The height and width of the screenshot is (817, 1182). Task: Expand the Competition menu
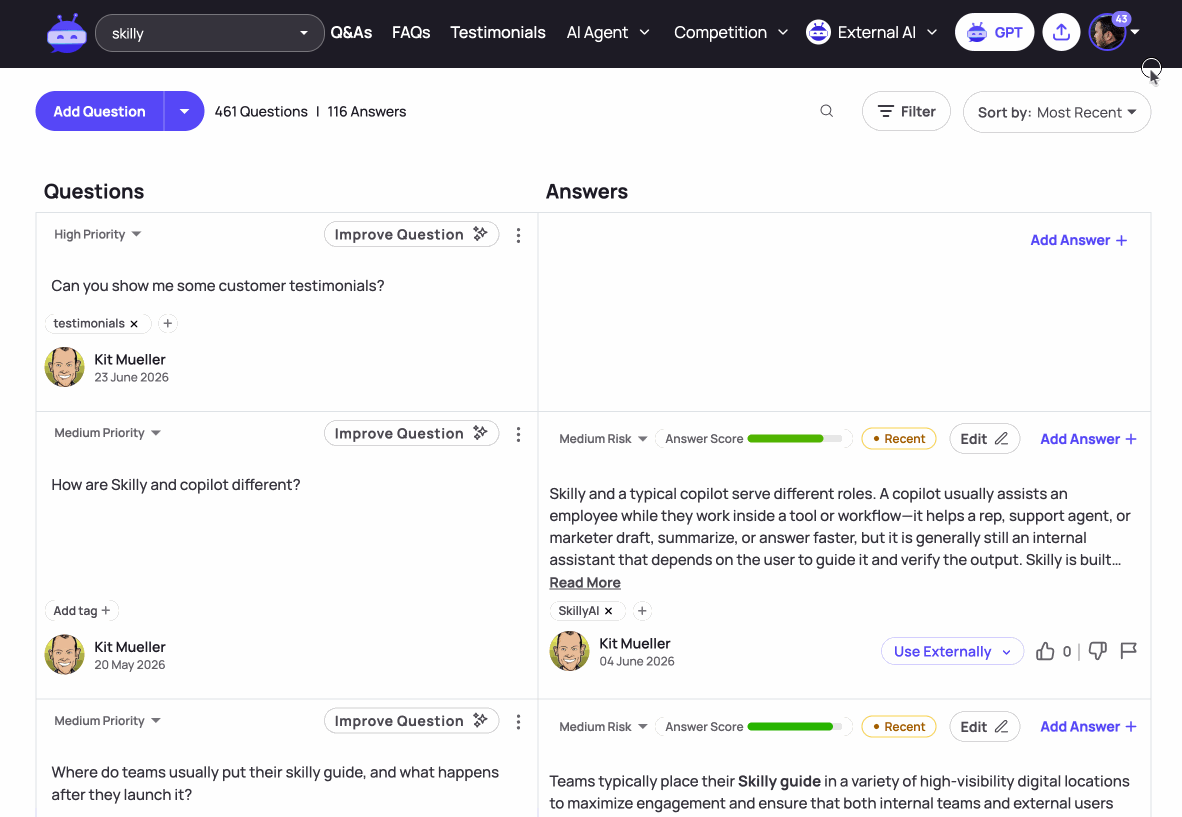pos(730,32)
